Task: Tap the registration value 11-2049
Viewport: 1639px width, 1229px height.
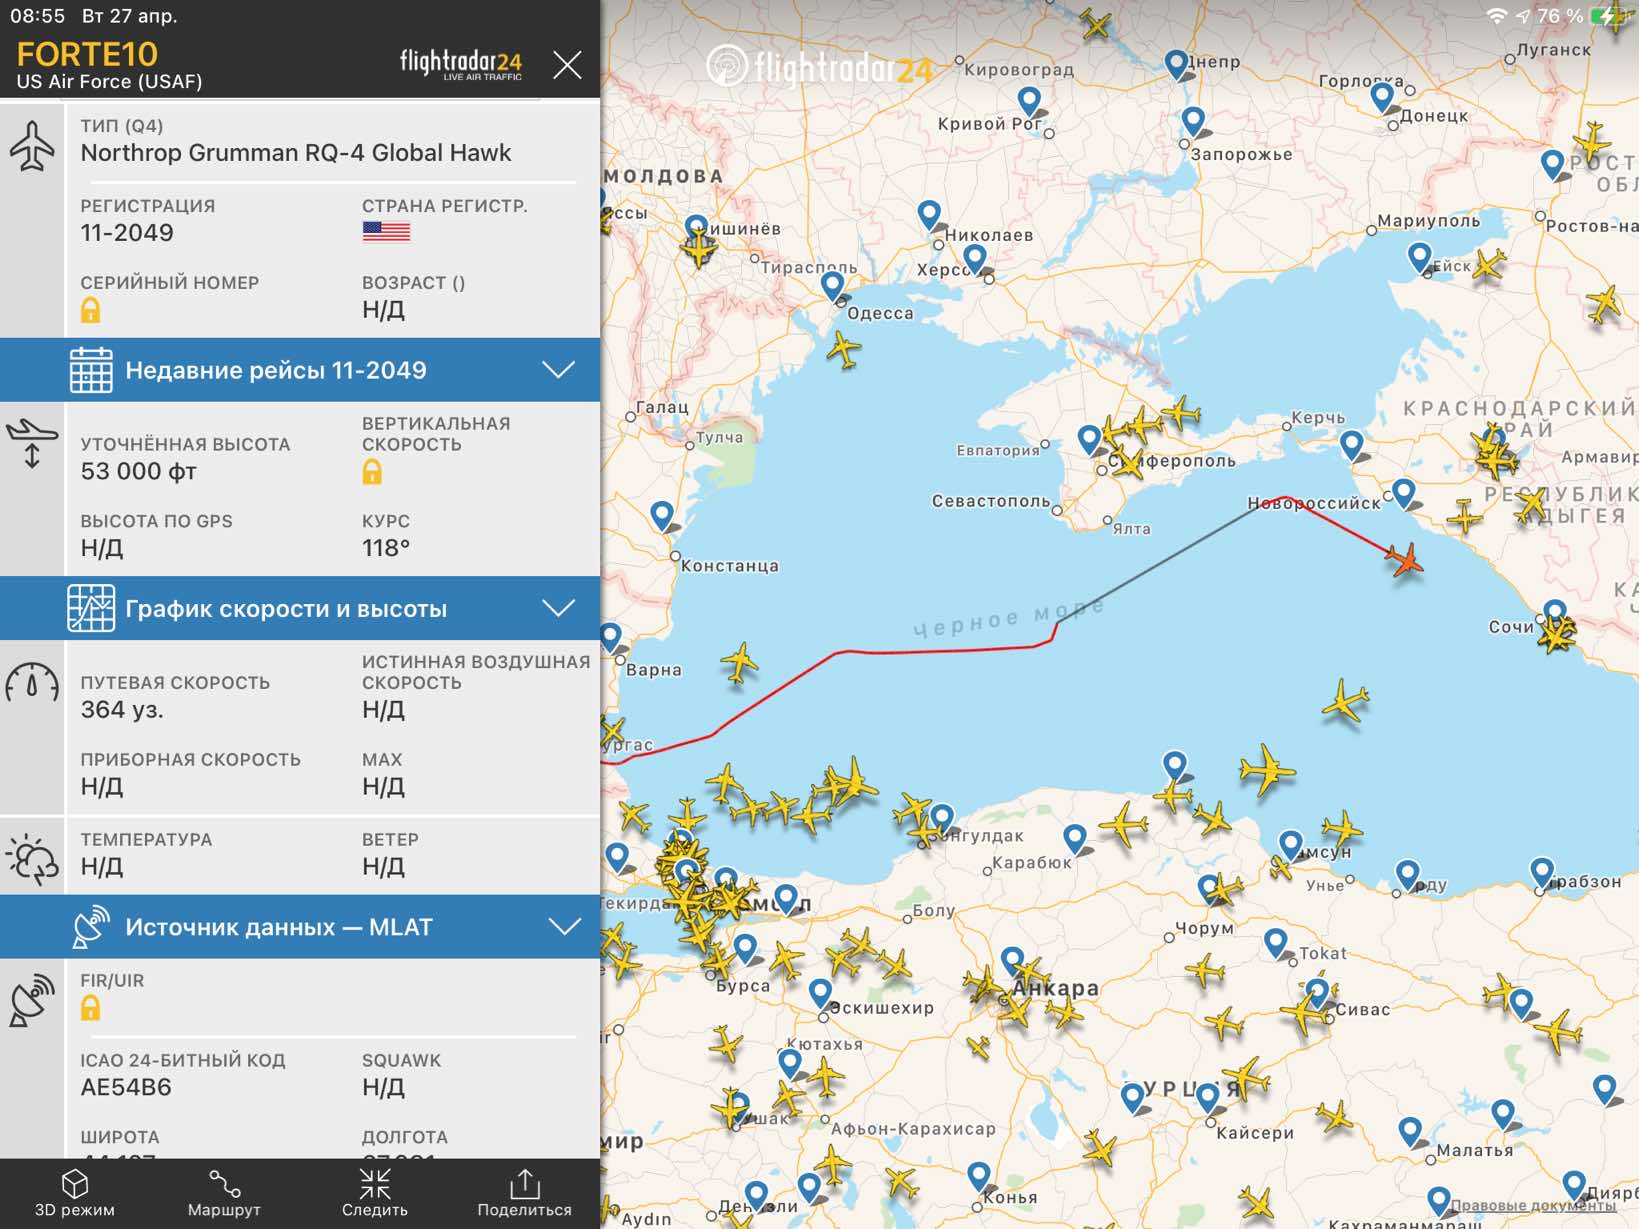Action: point(127,233)
